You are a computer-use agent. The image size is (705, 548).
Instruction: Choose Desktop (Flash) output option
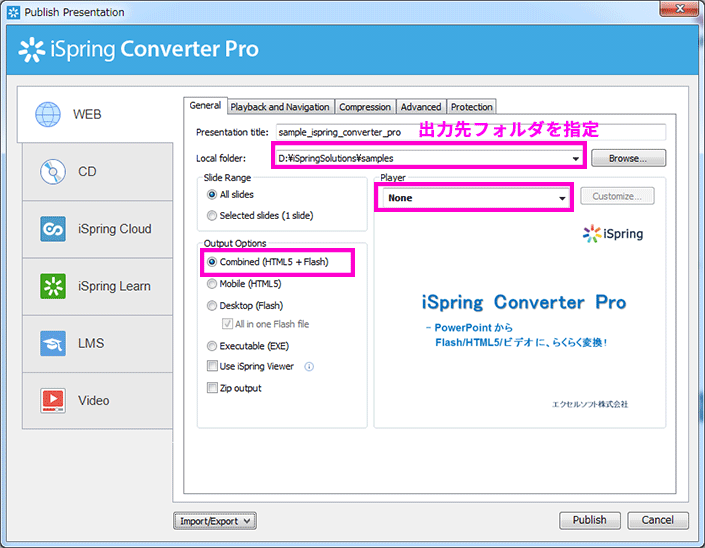coord(212,306)
